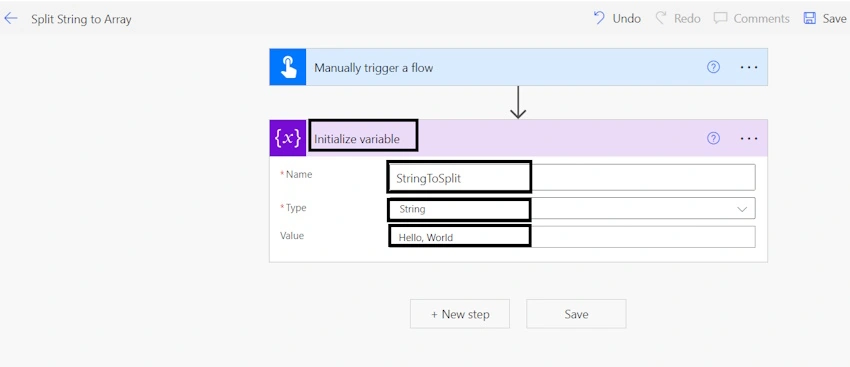Expand the Manually trigger a flow card
Screen dimensions: 850x367
pyautogui.click(x=518, y=67)
